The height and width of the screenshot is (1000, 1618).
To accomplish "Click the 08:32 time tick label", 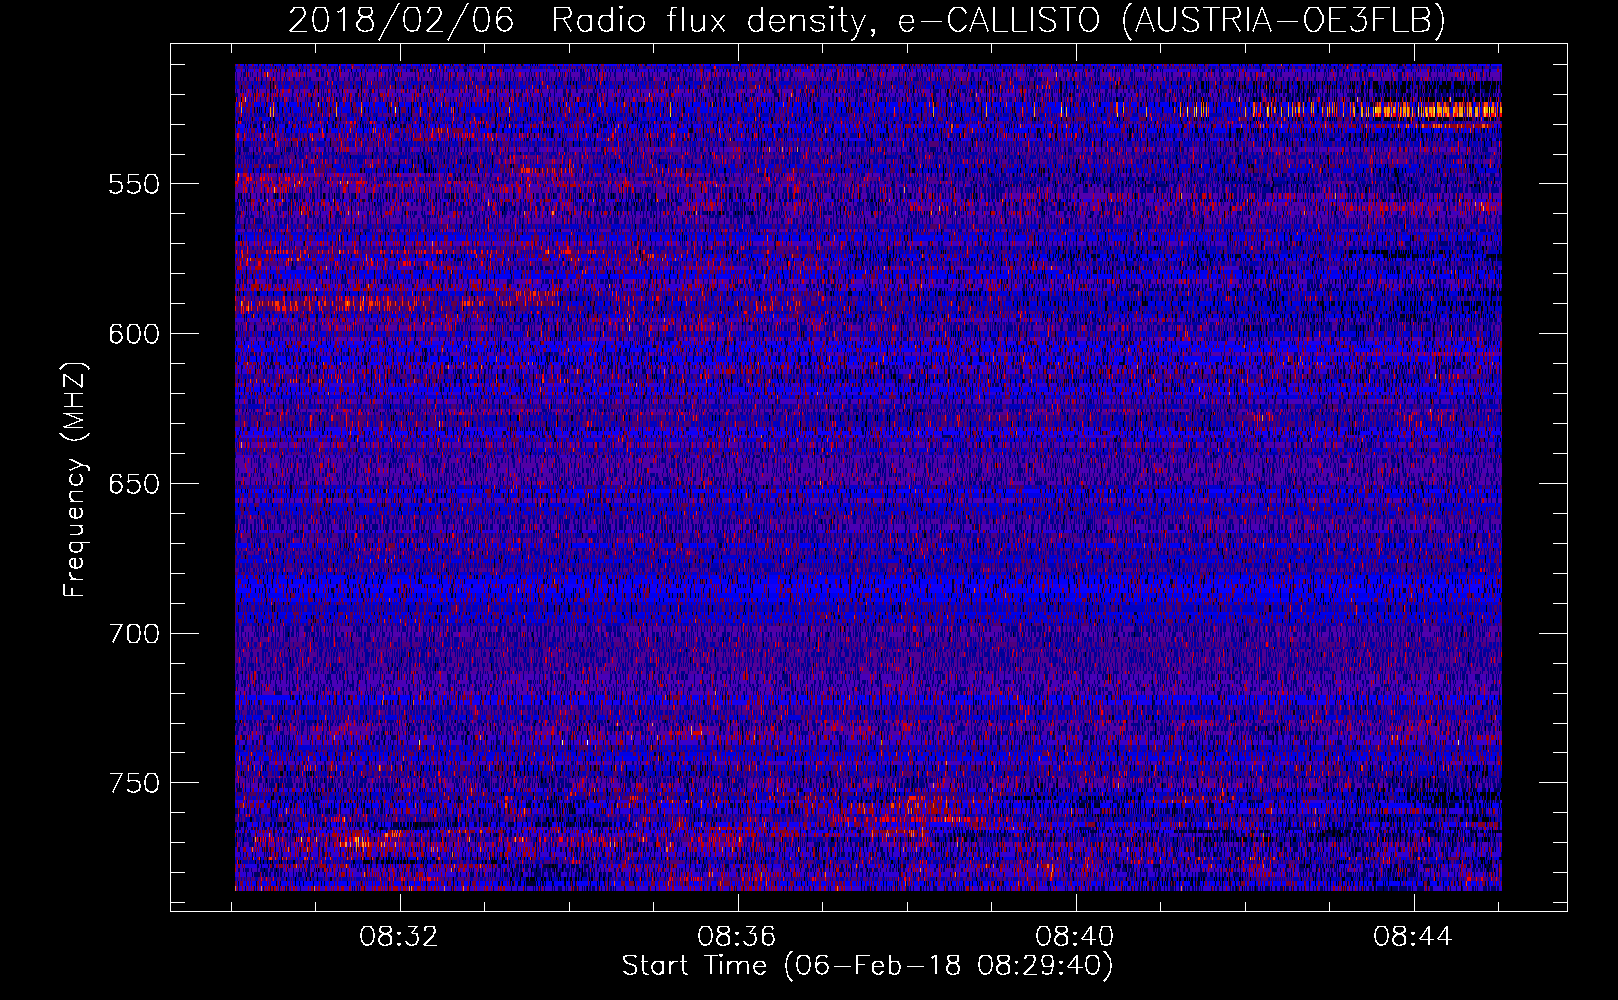I will pos(400,937).
